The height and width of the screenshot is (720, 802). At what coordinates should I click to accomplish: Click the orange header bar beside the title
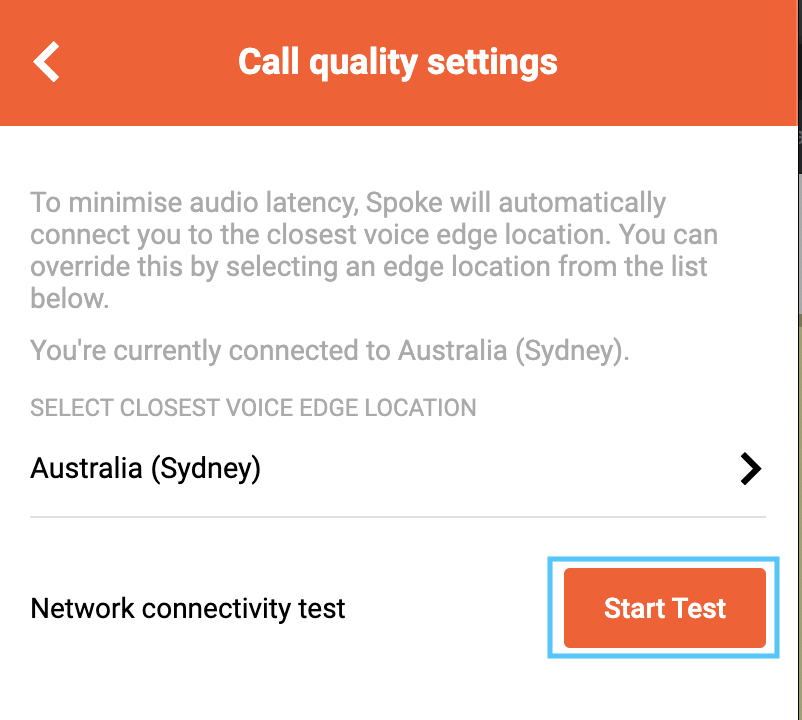click(x=675, y=62)
